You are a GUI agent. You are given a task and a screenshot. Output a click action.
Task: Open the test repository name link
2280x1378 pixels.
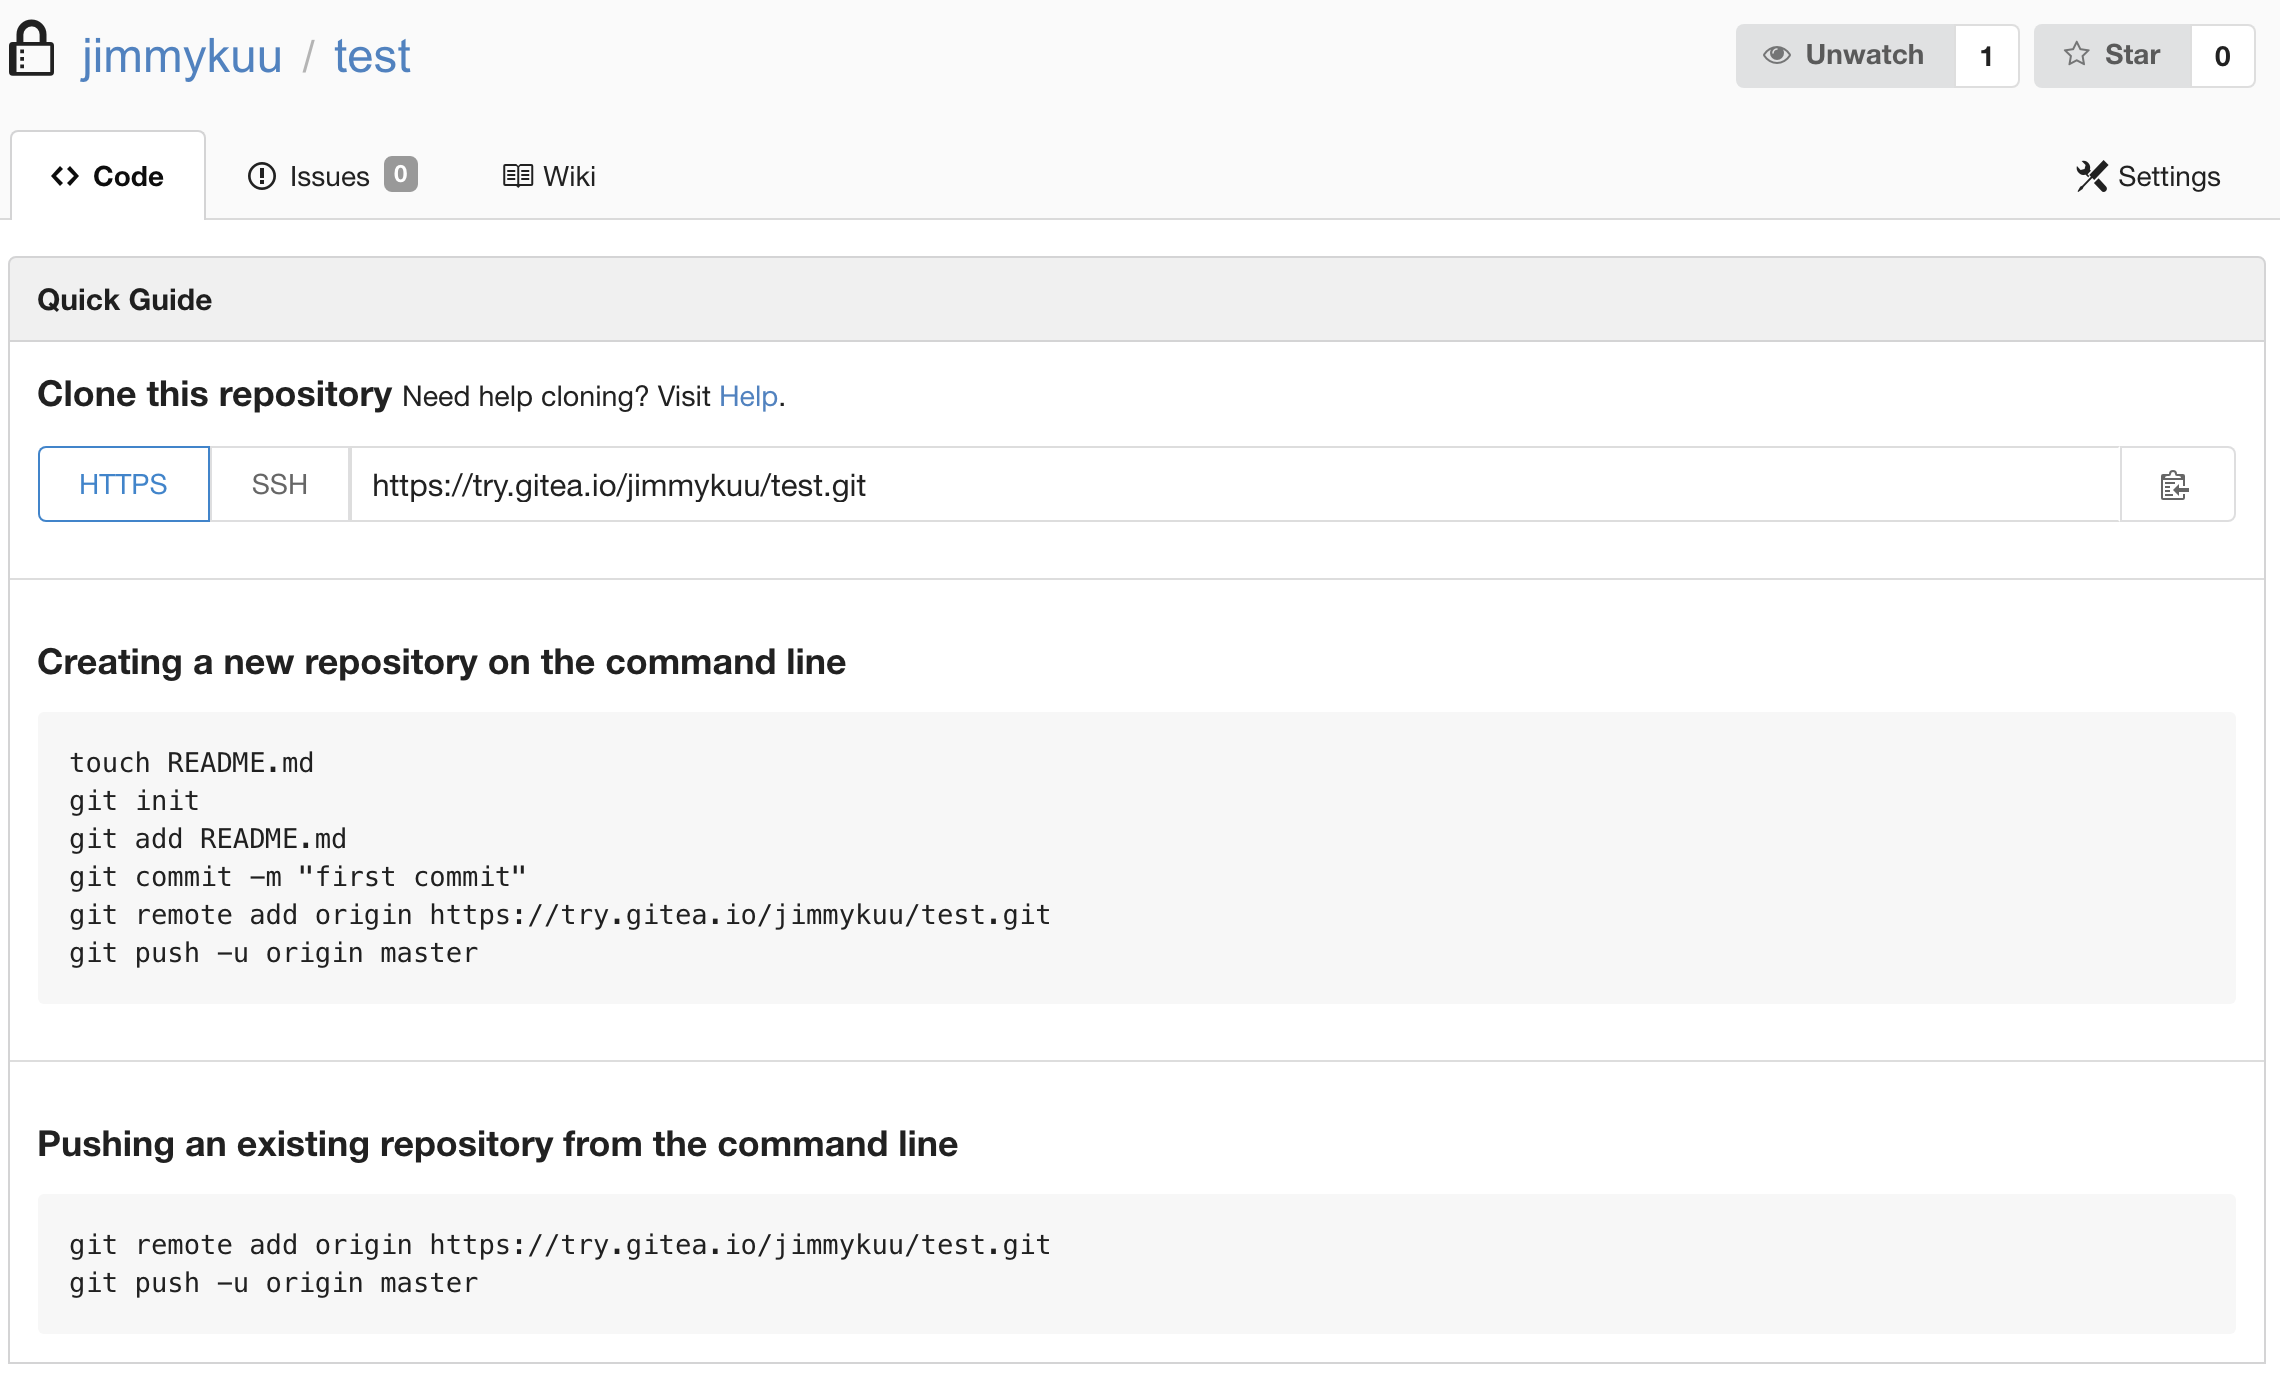point(372,57)
